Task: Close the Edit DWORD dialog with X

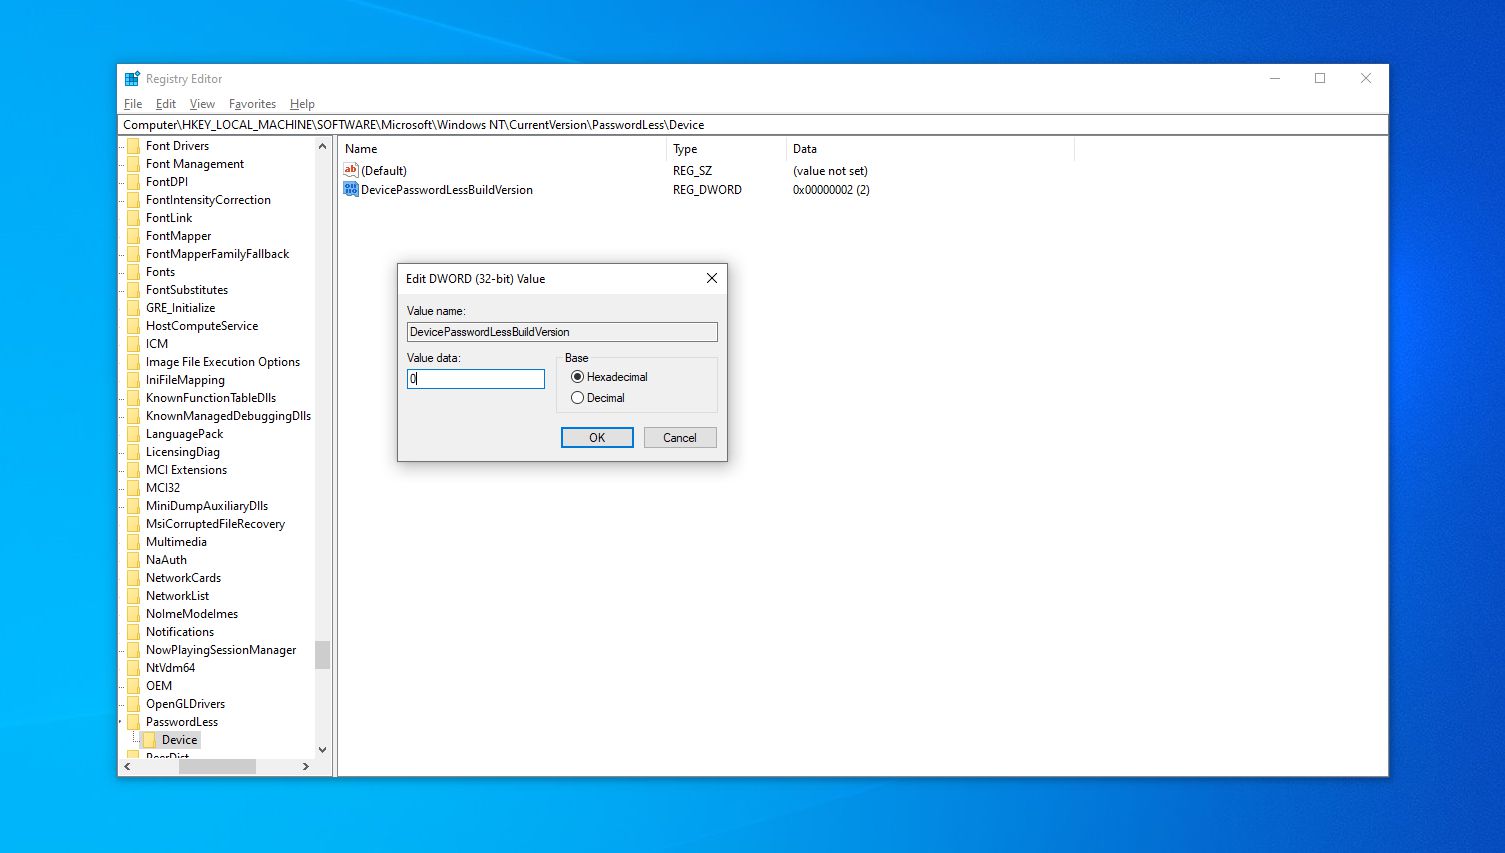Action: point(712,278)
